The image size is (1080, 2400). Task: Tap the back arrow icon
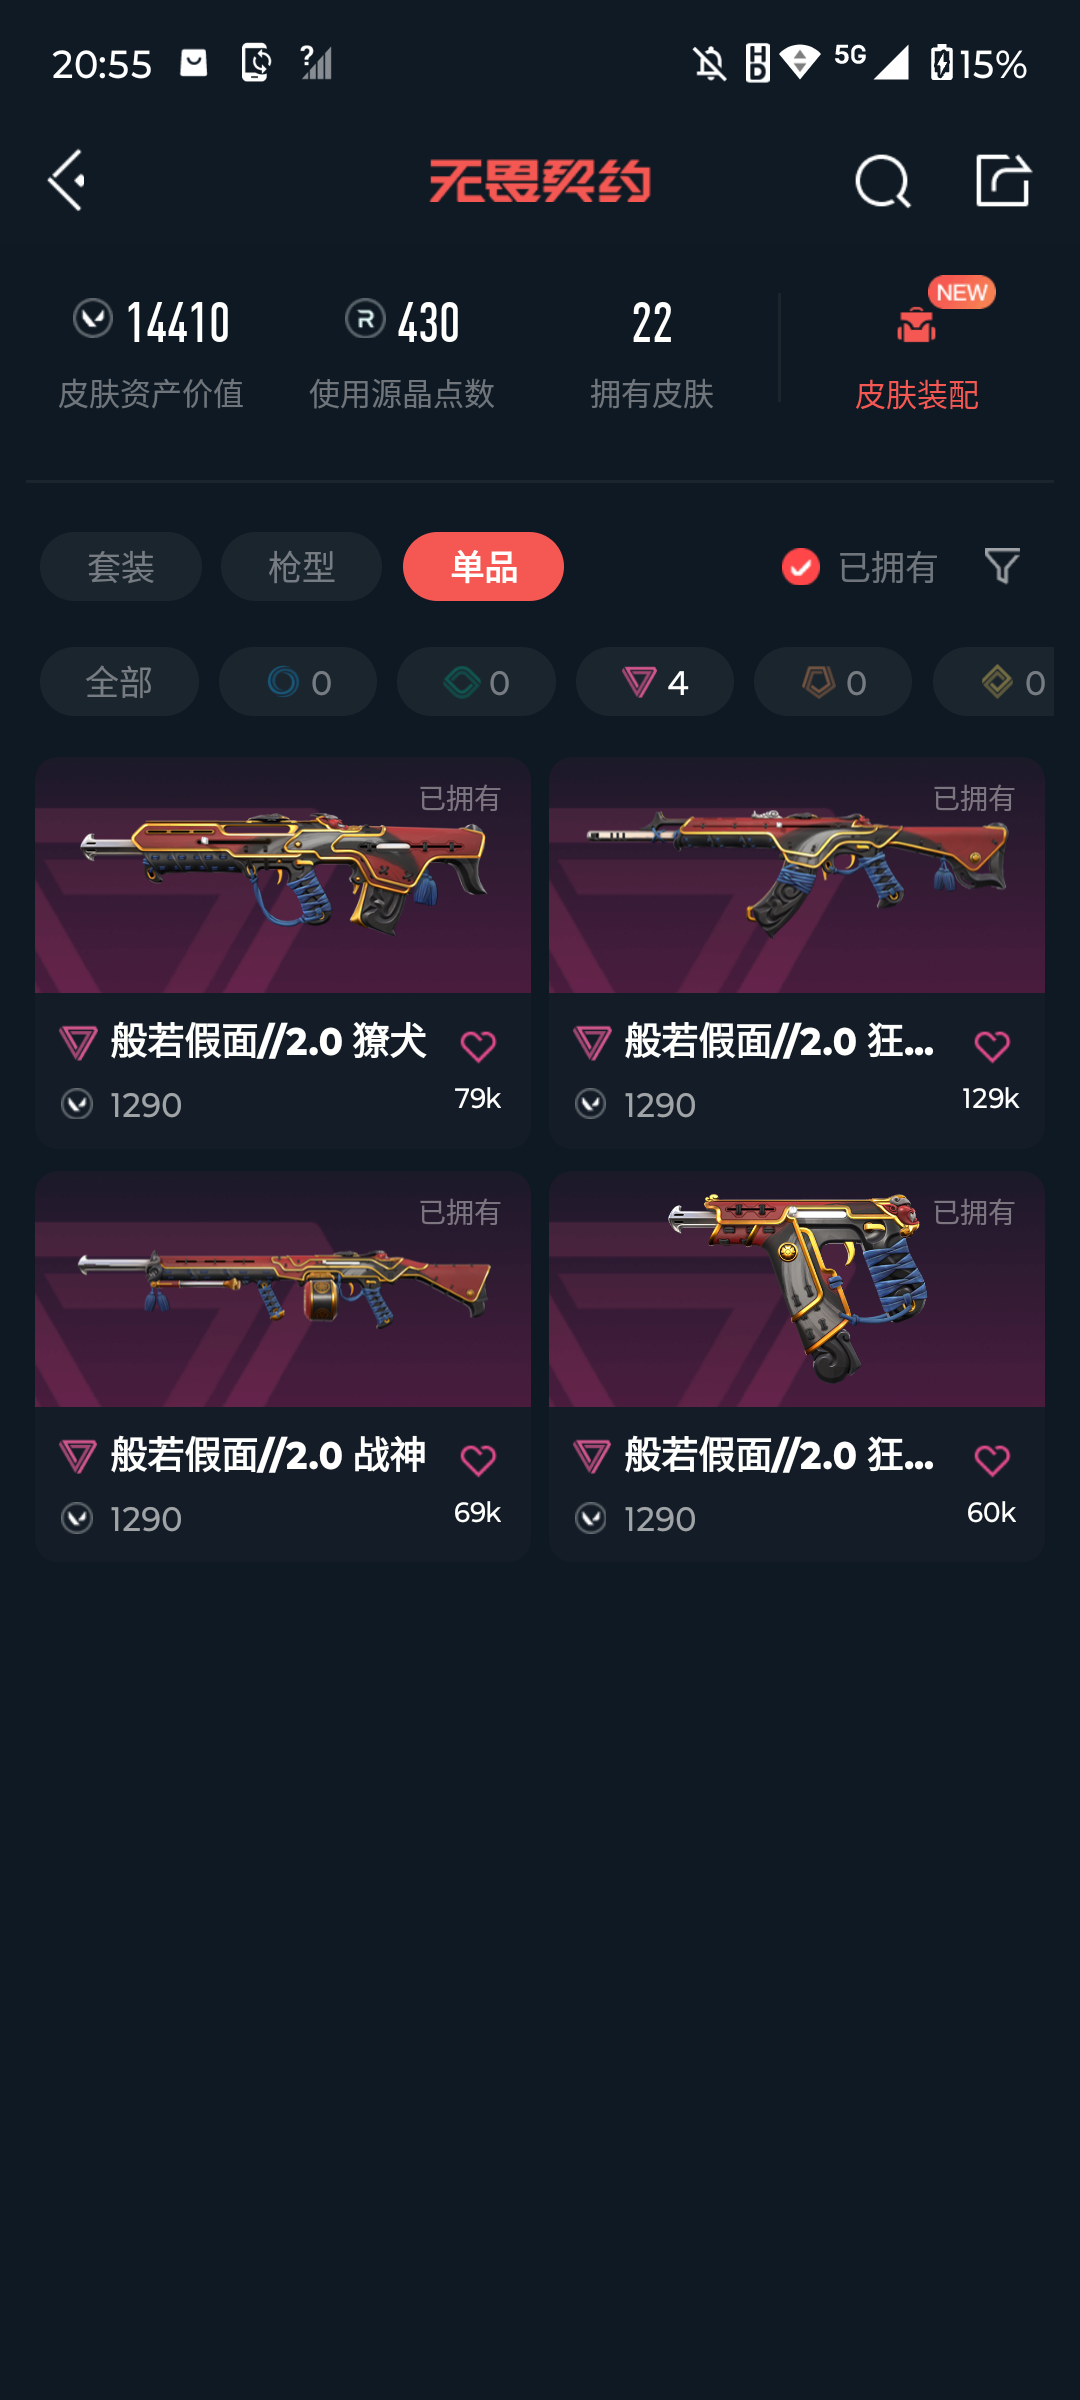(67, 181)
